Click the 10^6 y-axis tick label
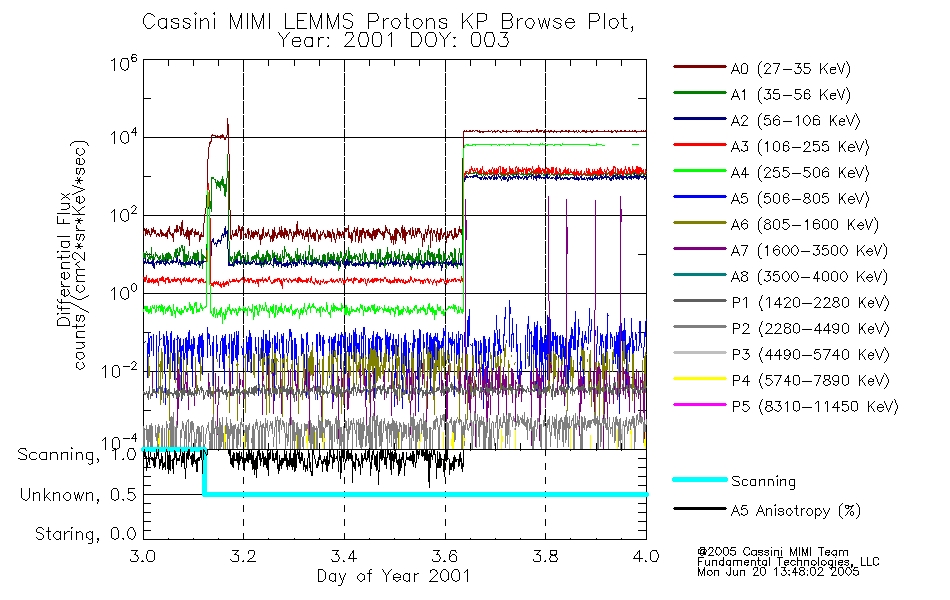The height and width of the screenshot is (600, 950). (x=123, y=63)
